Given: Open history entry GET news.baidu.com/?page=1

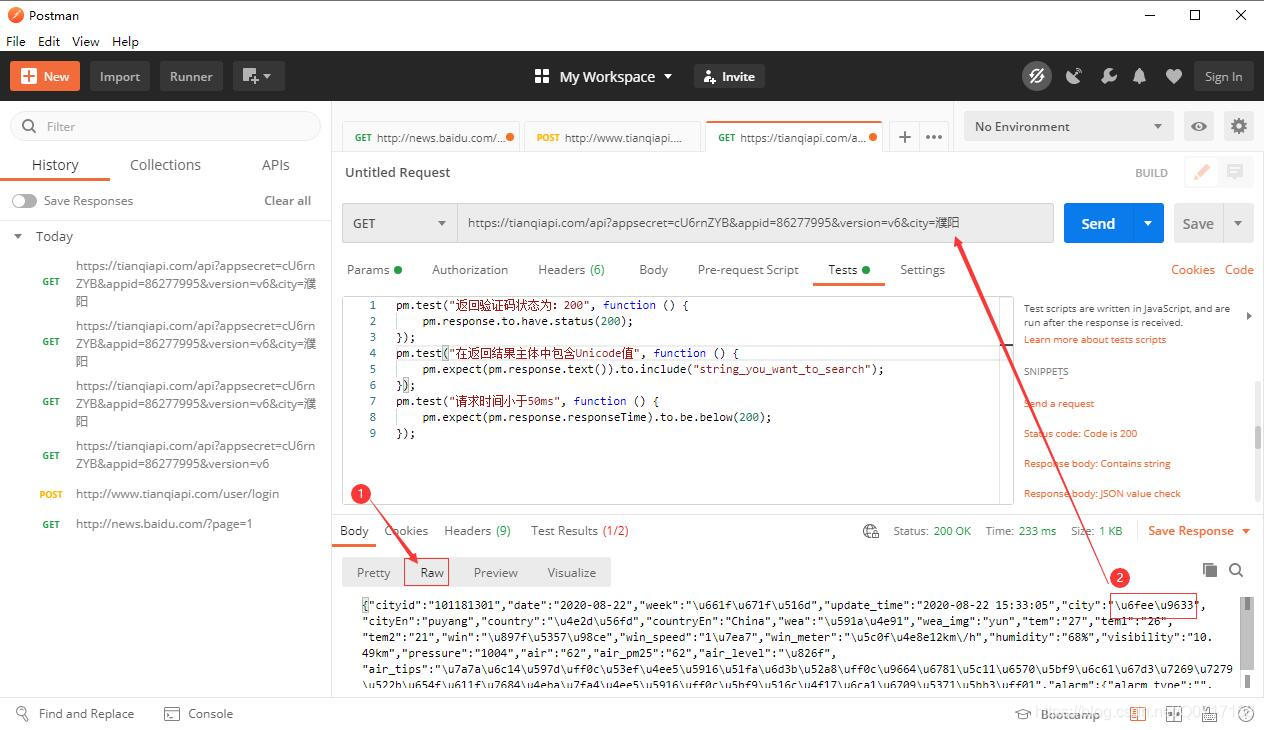Looking at the screenshot, I should point(166,524).
